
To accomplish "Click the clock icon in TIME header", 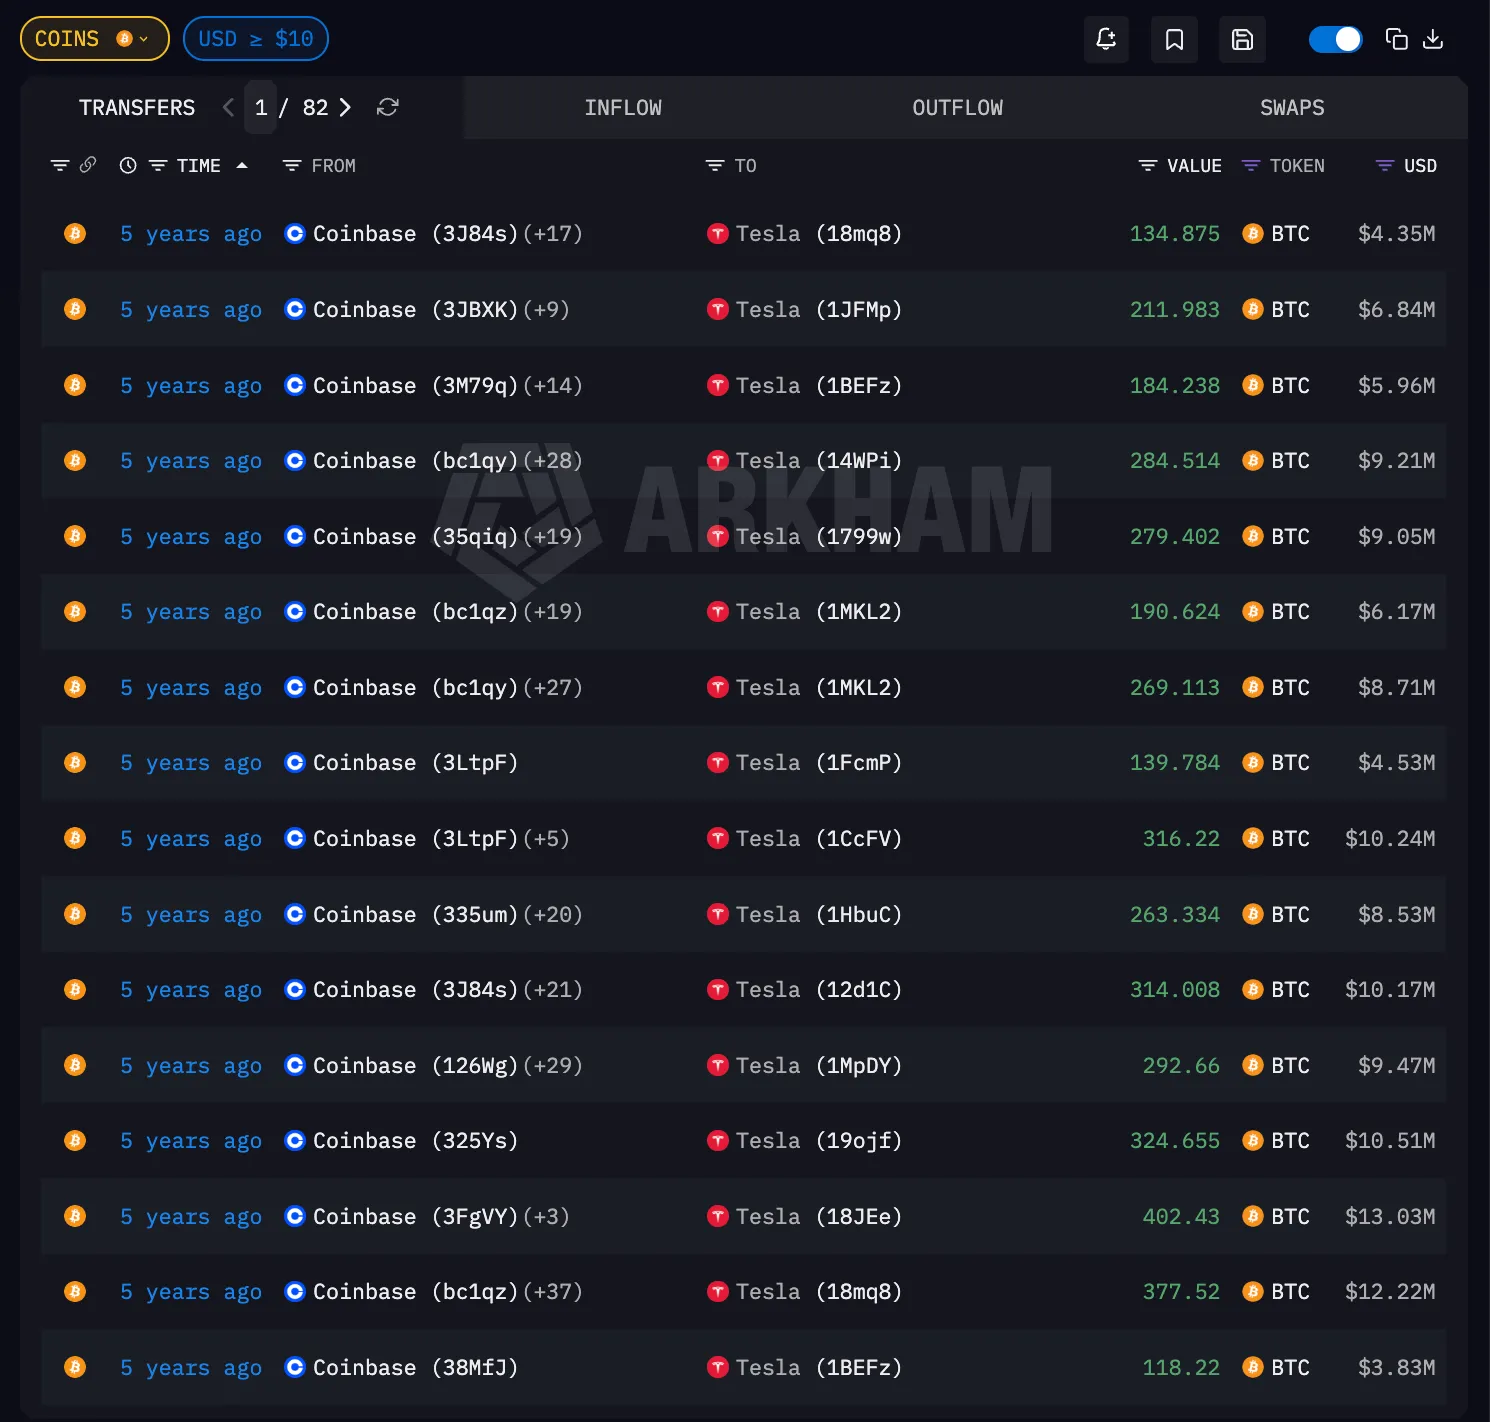I will [128, 165].
